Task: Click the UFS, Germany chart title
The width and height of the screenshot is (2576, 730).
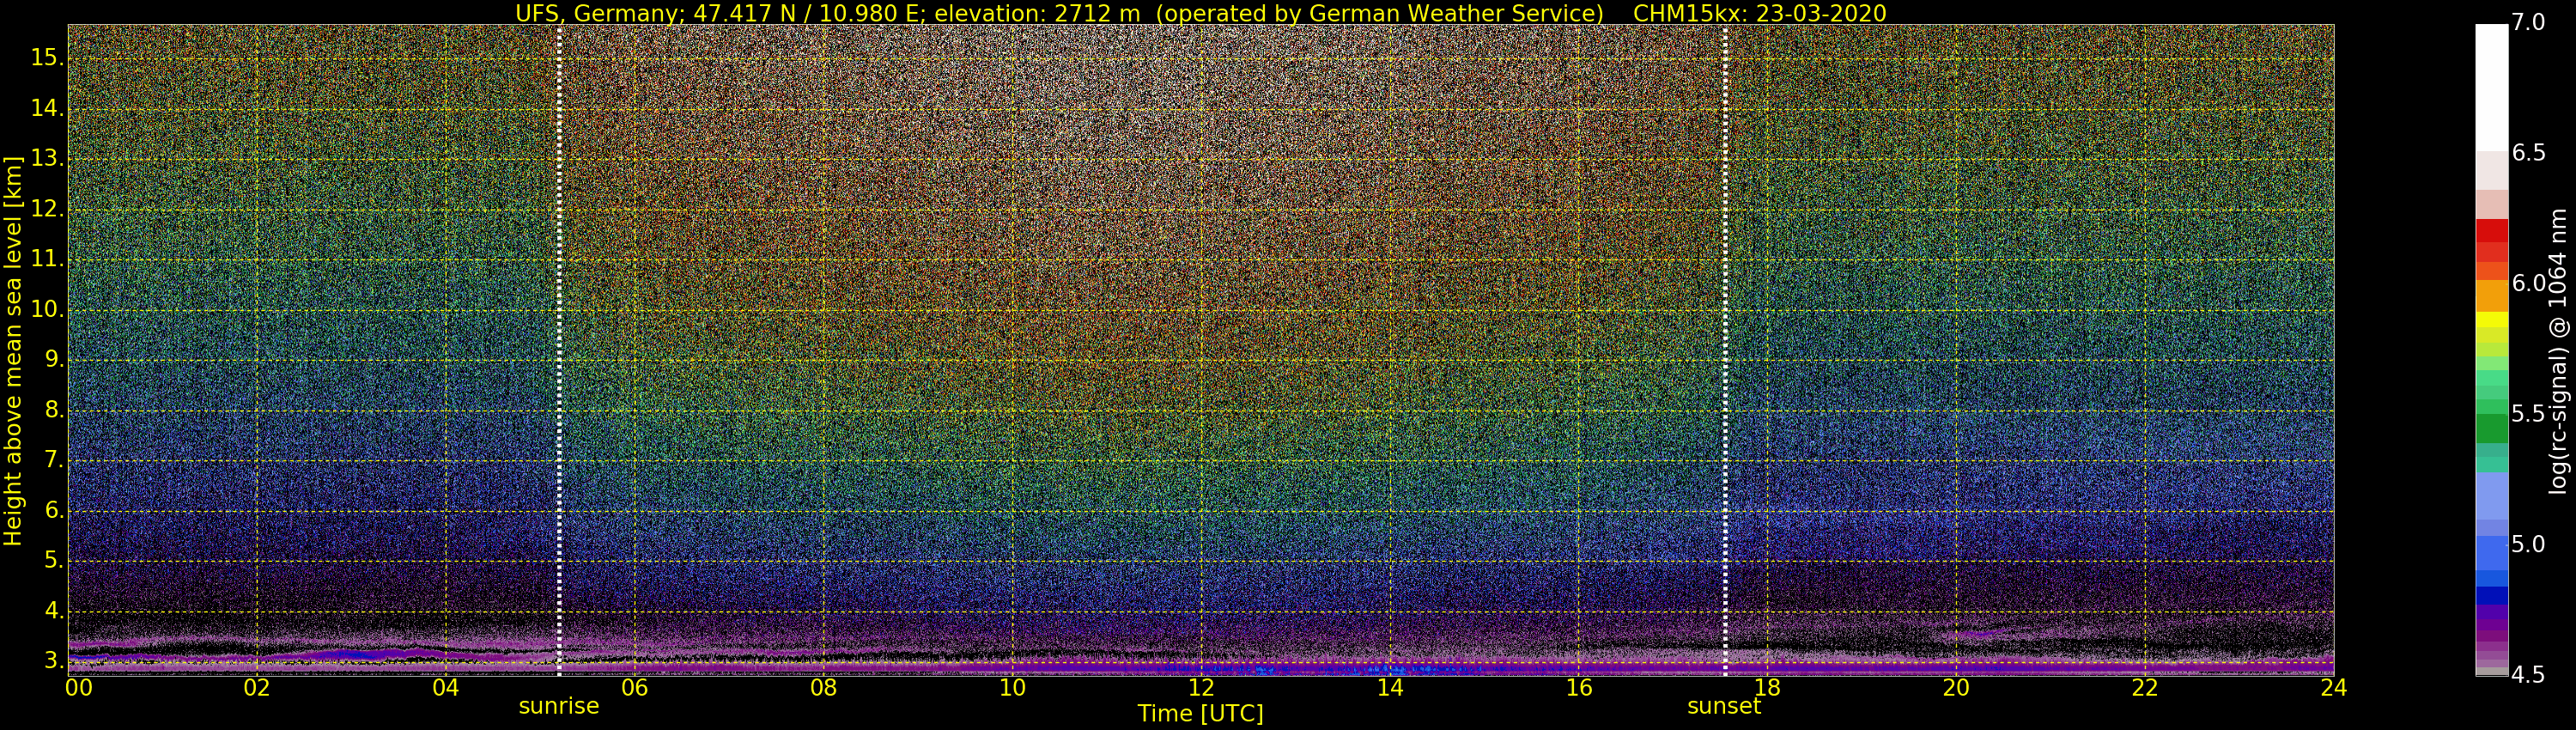Action: pyautogui.click(x=1059, y=13)
